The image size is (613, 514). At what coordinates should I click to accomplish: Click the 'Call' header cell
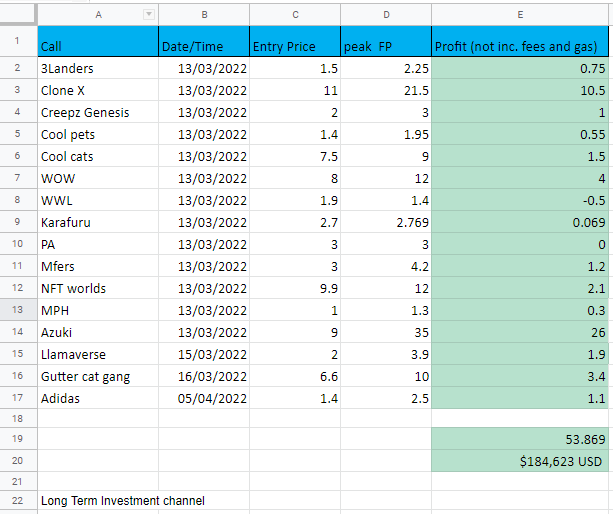(98, 41)
